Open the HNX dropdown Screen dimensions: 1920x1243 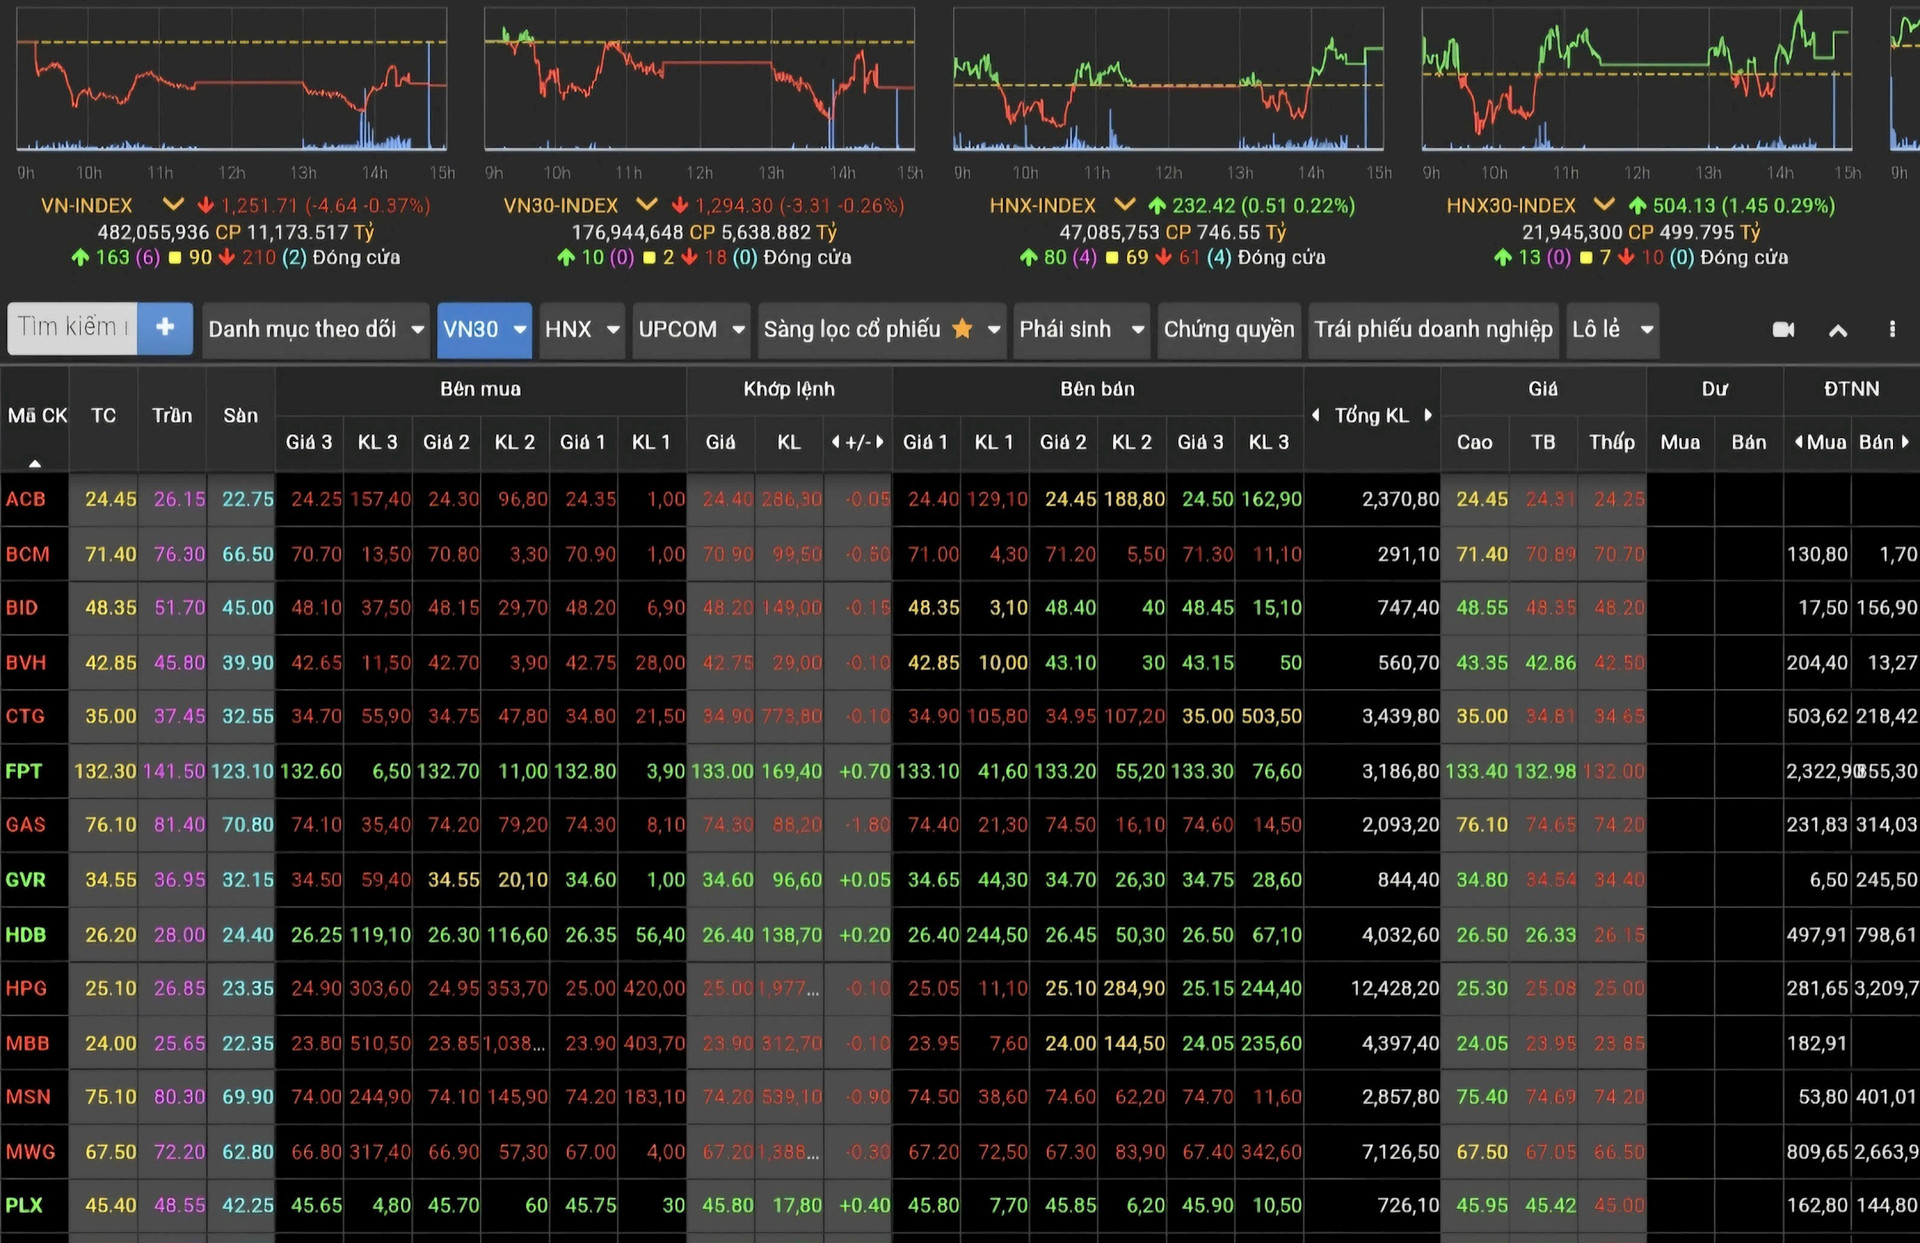(582, 329)
